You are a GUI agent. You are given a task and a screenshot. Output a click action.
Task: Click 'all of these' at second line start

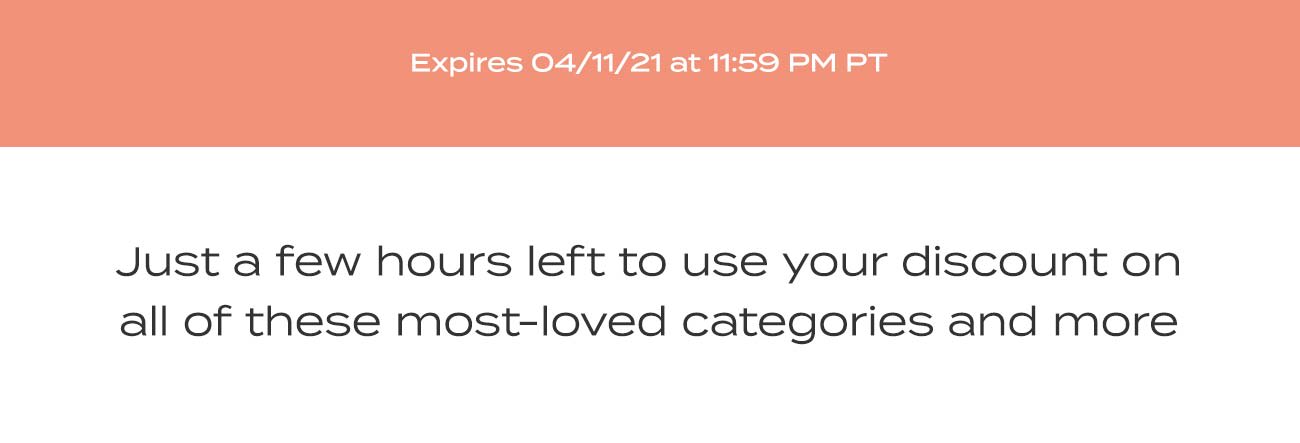coord(250,322)
